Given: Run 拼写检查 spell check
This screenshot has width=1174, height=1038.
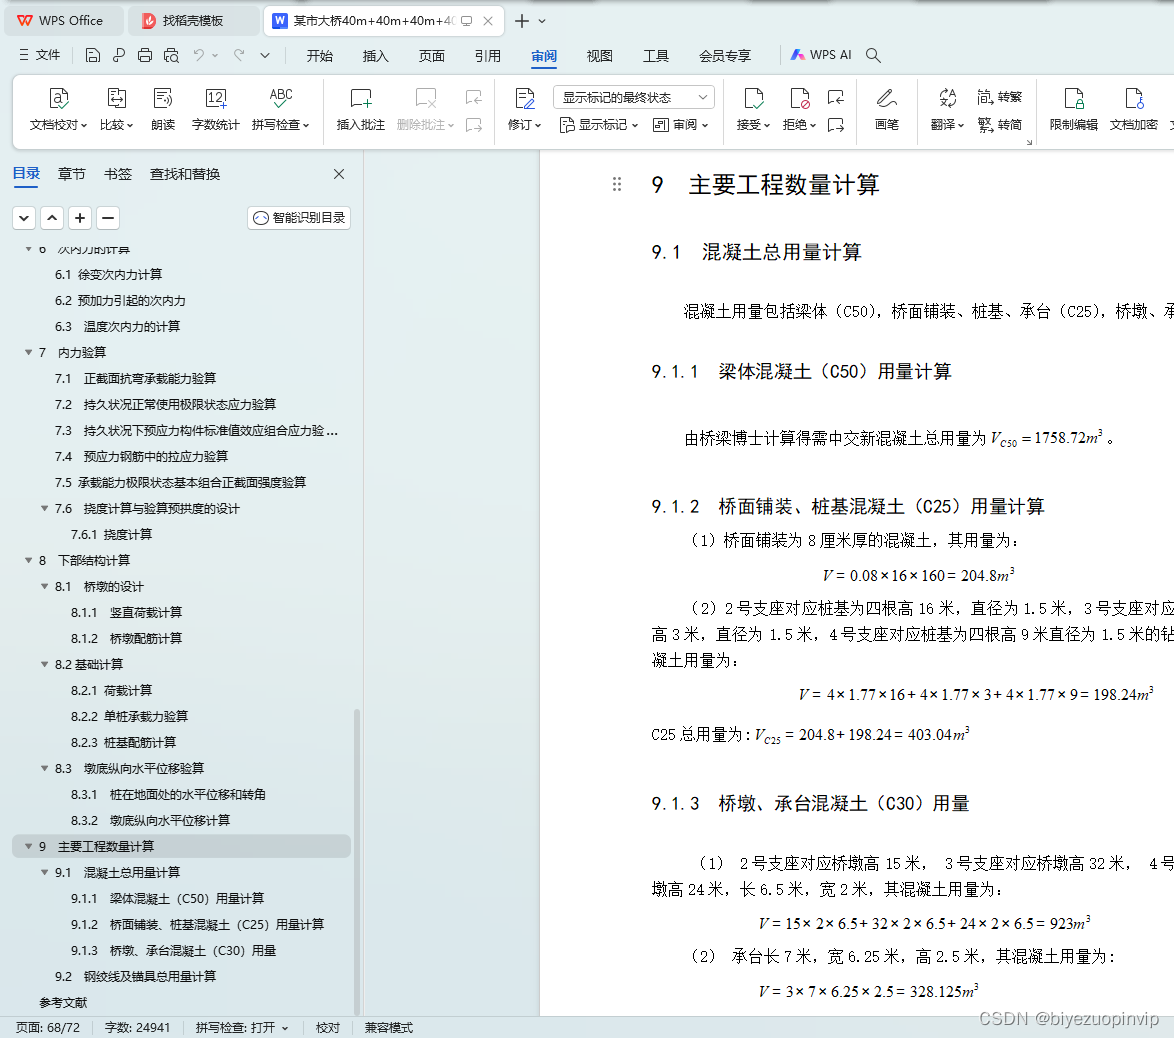Looking at the screenshot, I should (280, 109).
